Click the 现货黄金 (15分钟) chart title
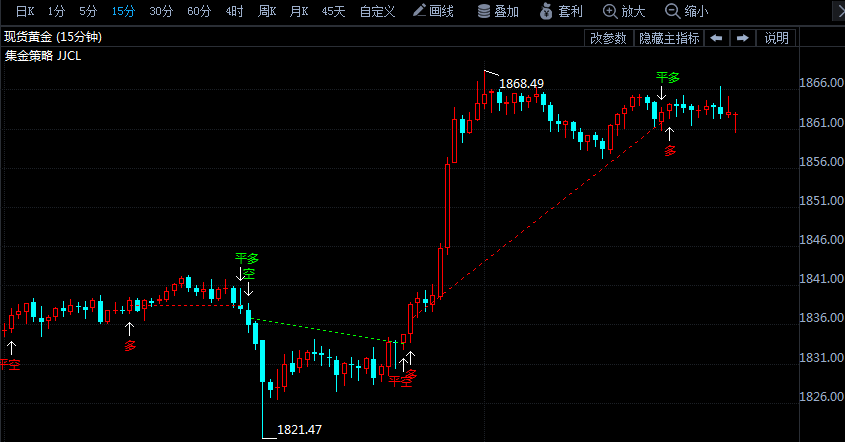 (x=53, y=37)
